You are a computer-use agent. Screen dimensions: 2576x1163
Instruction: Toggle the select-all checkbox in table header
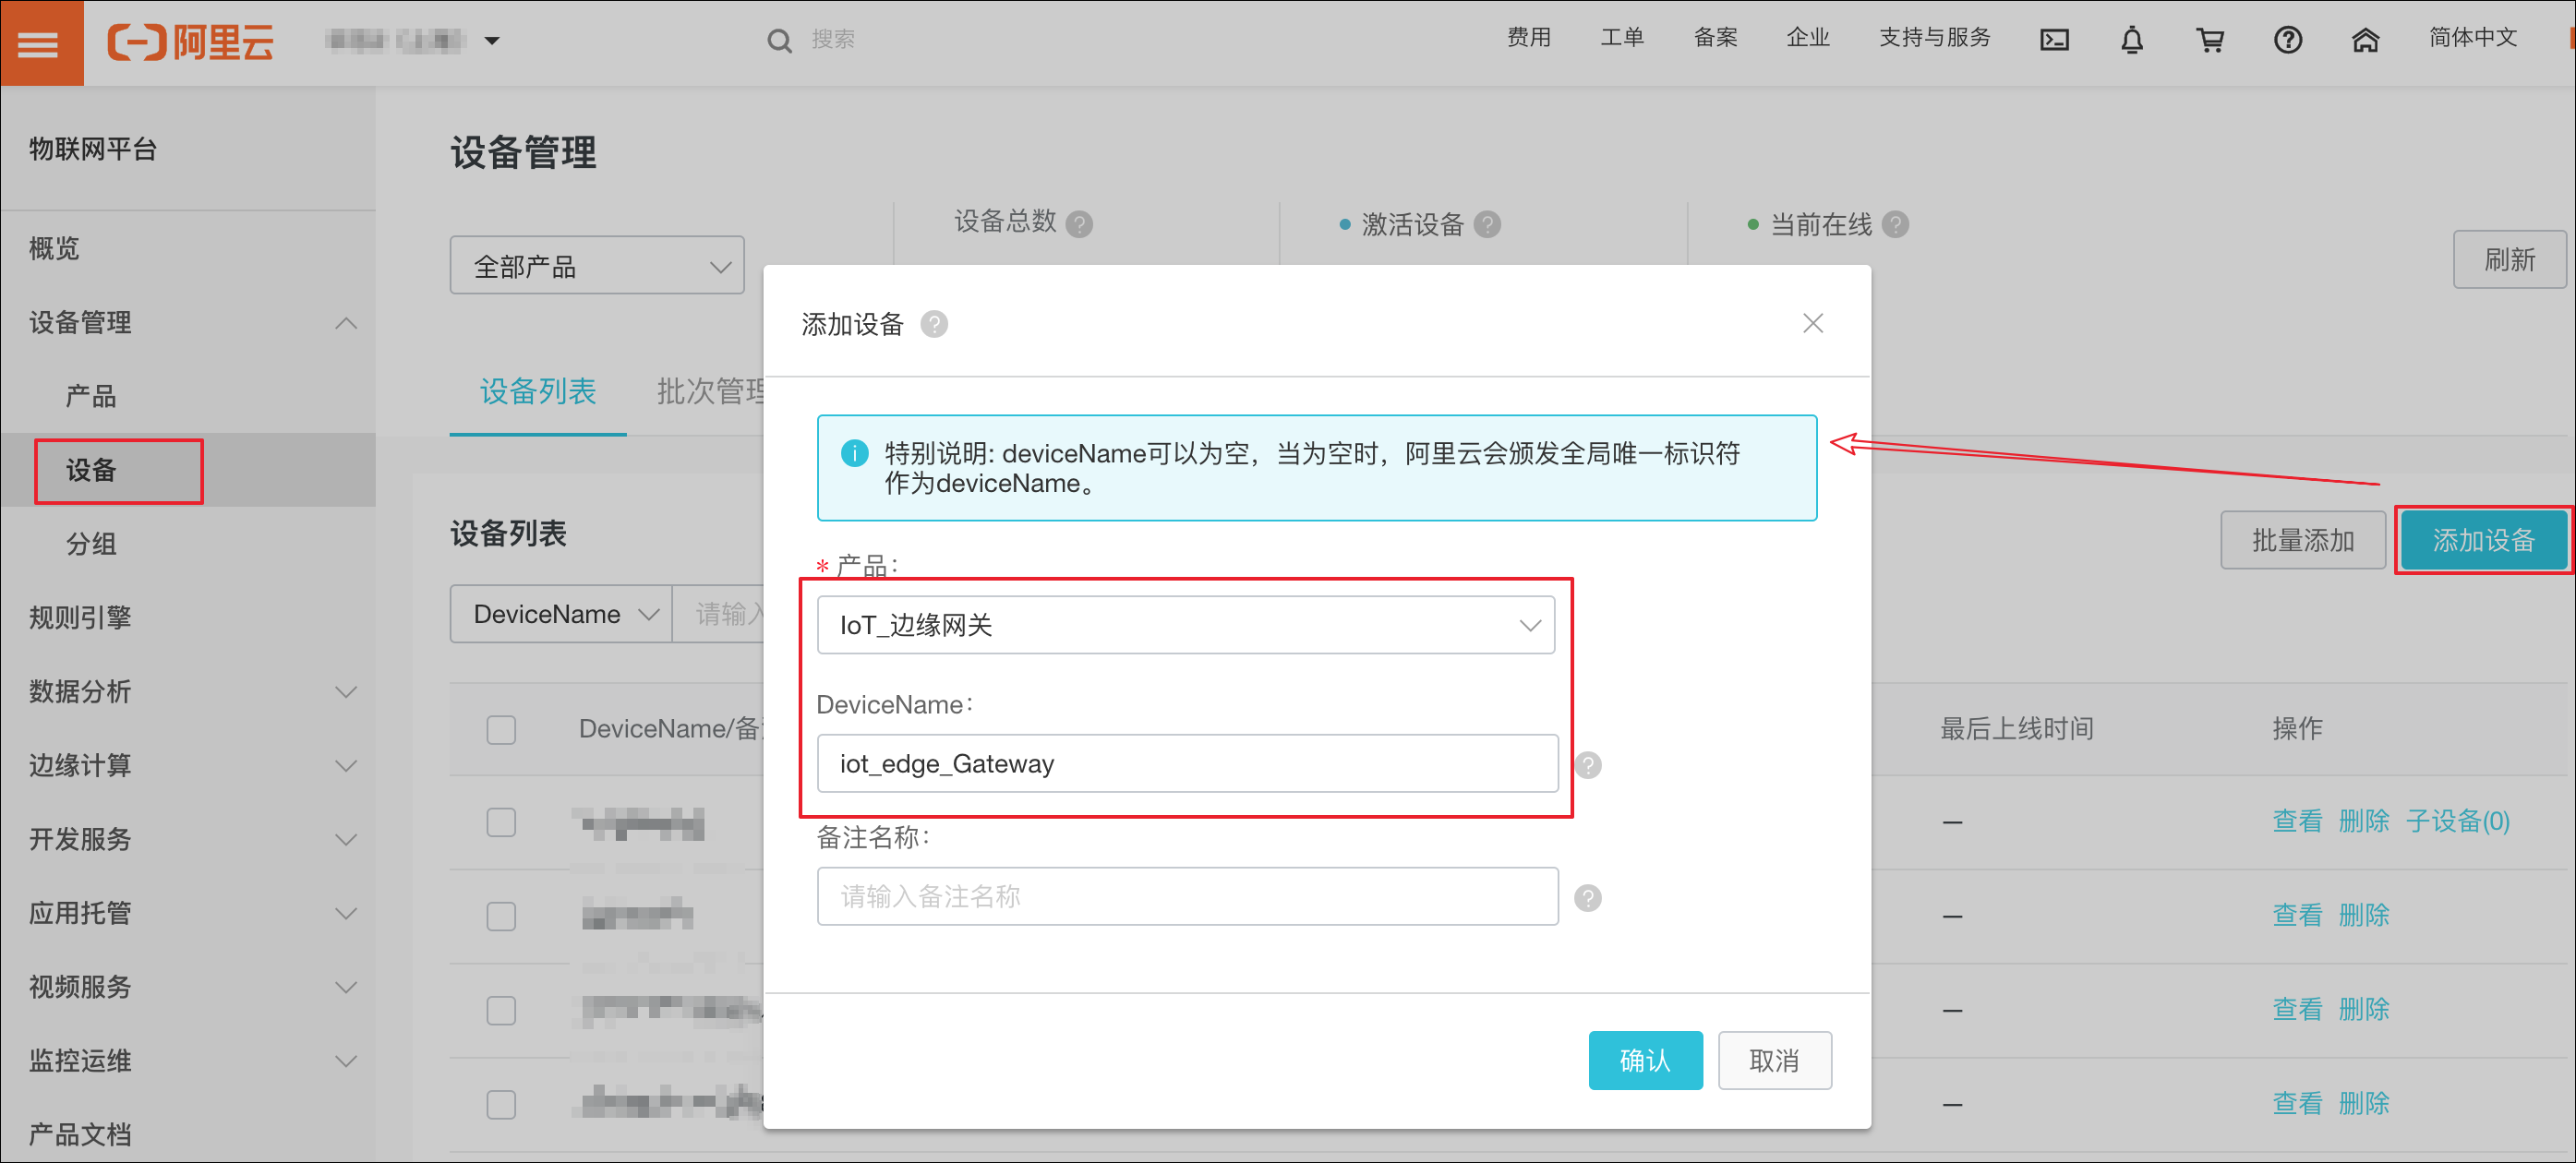click(501, 729)
